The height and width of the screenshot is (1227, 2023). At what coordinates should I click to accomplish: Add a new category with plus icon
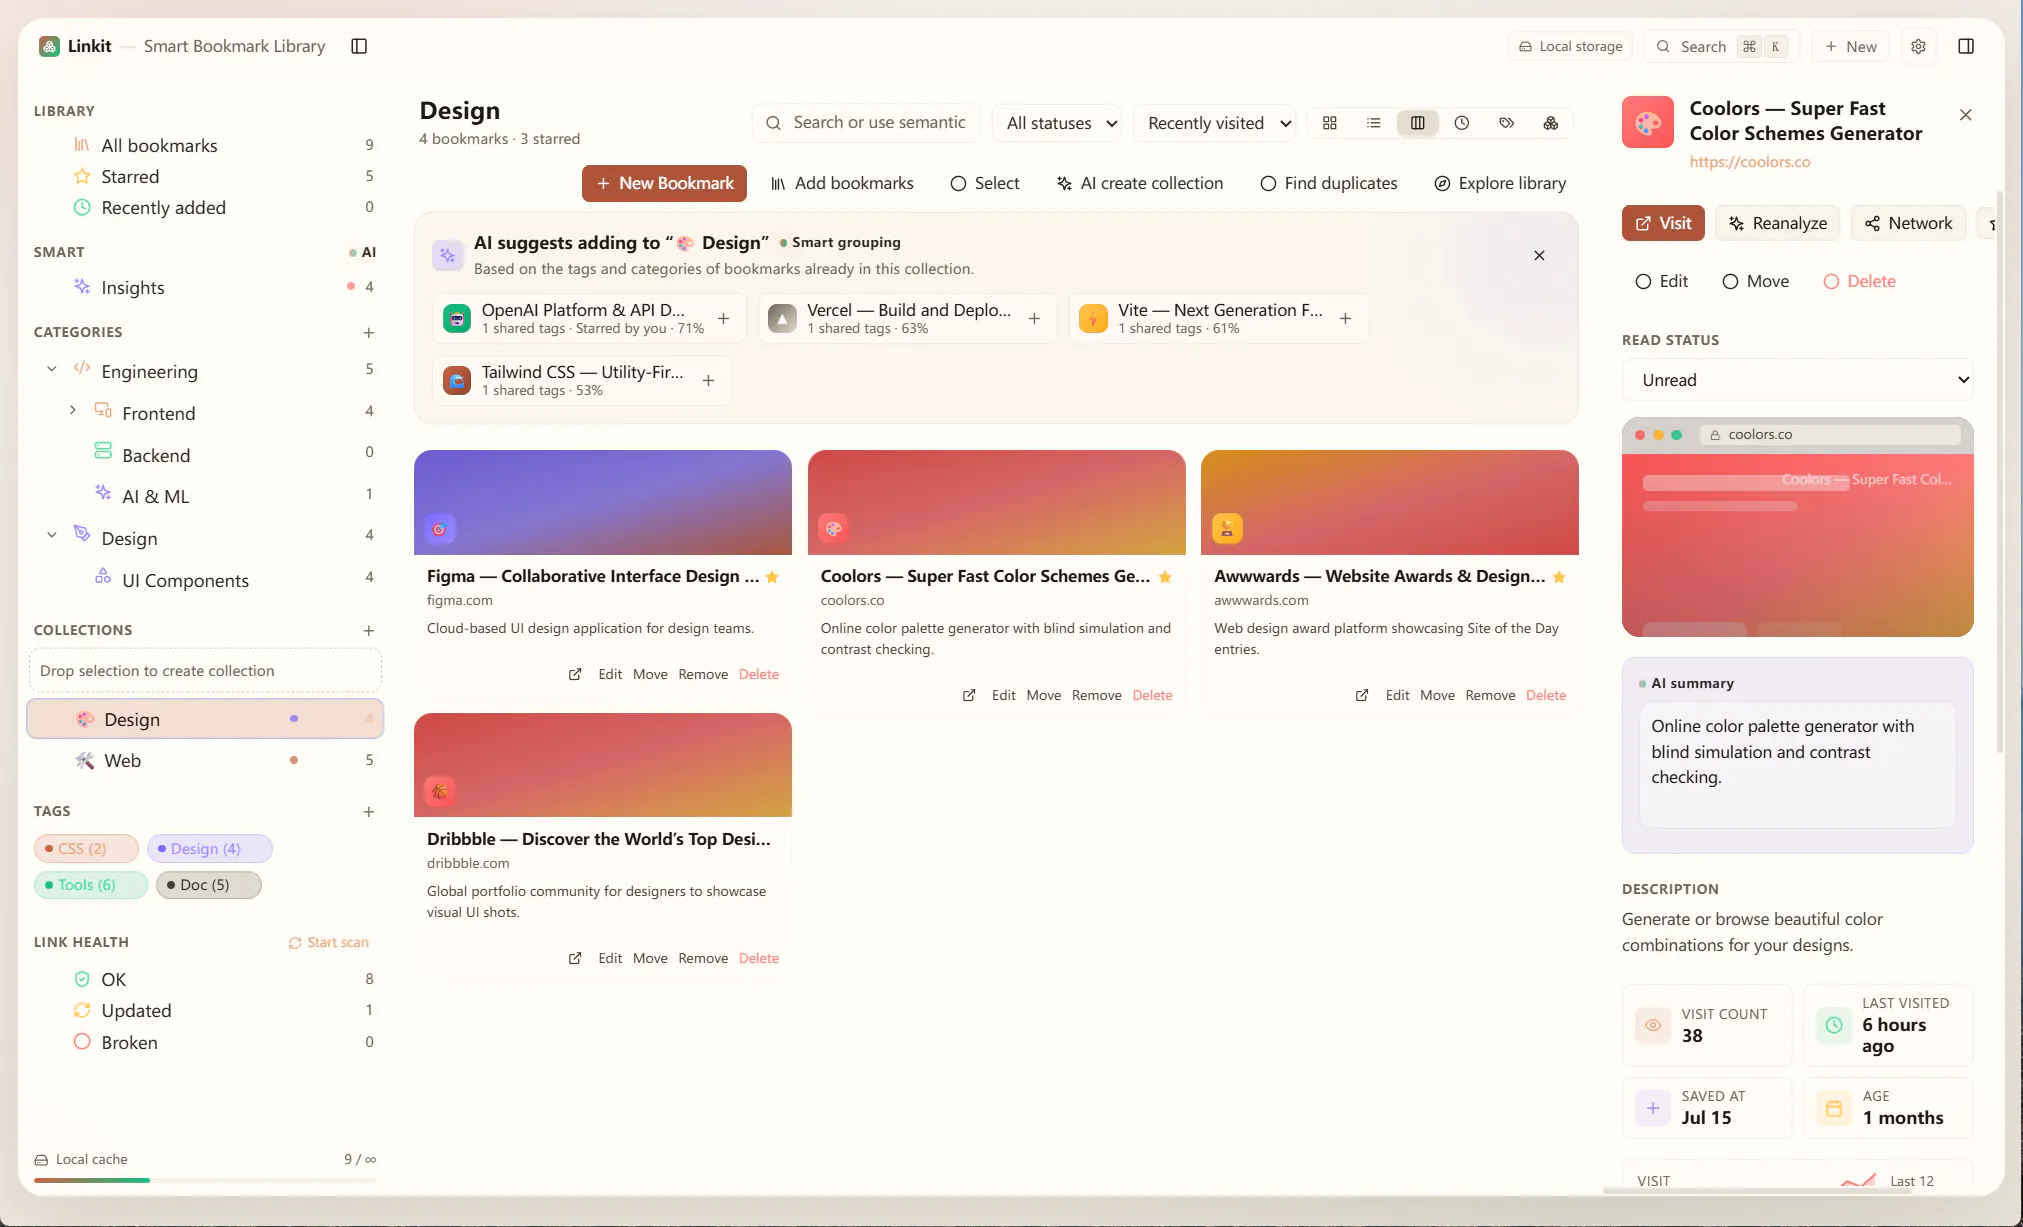click(x=368, y=332)
